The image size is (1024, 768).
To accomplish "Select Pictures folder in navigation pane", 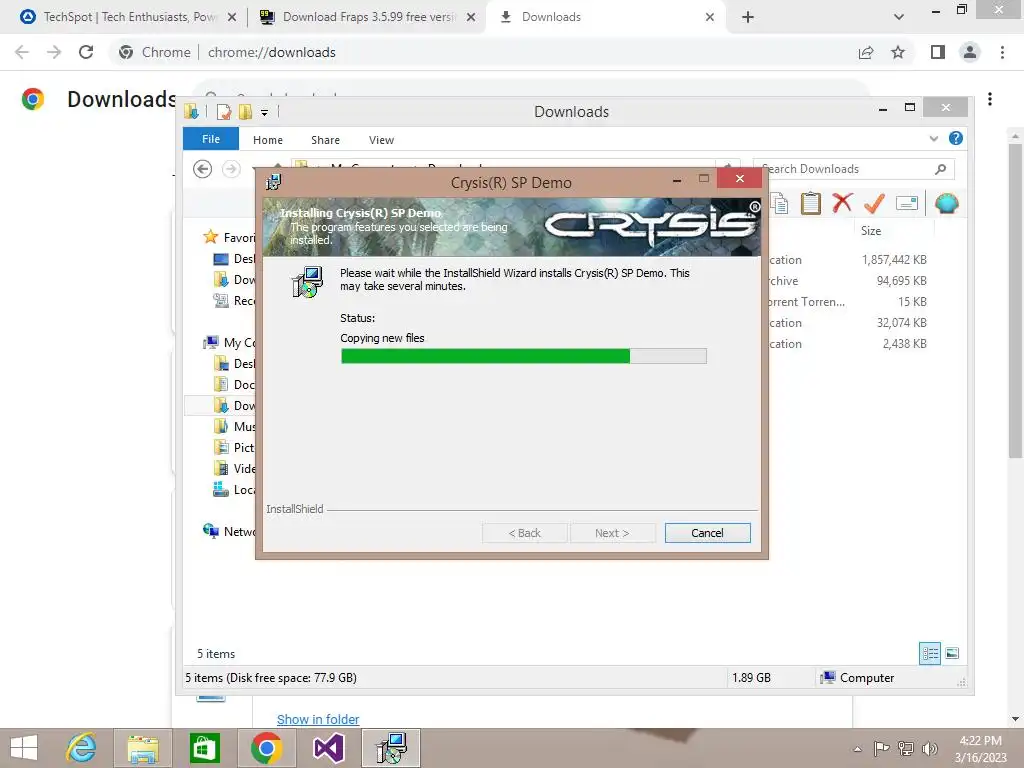I will click(234, 447).
